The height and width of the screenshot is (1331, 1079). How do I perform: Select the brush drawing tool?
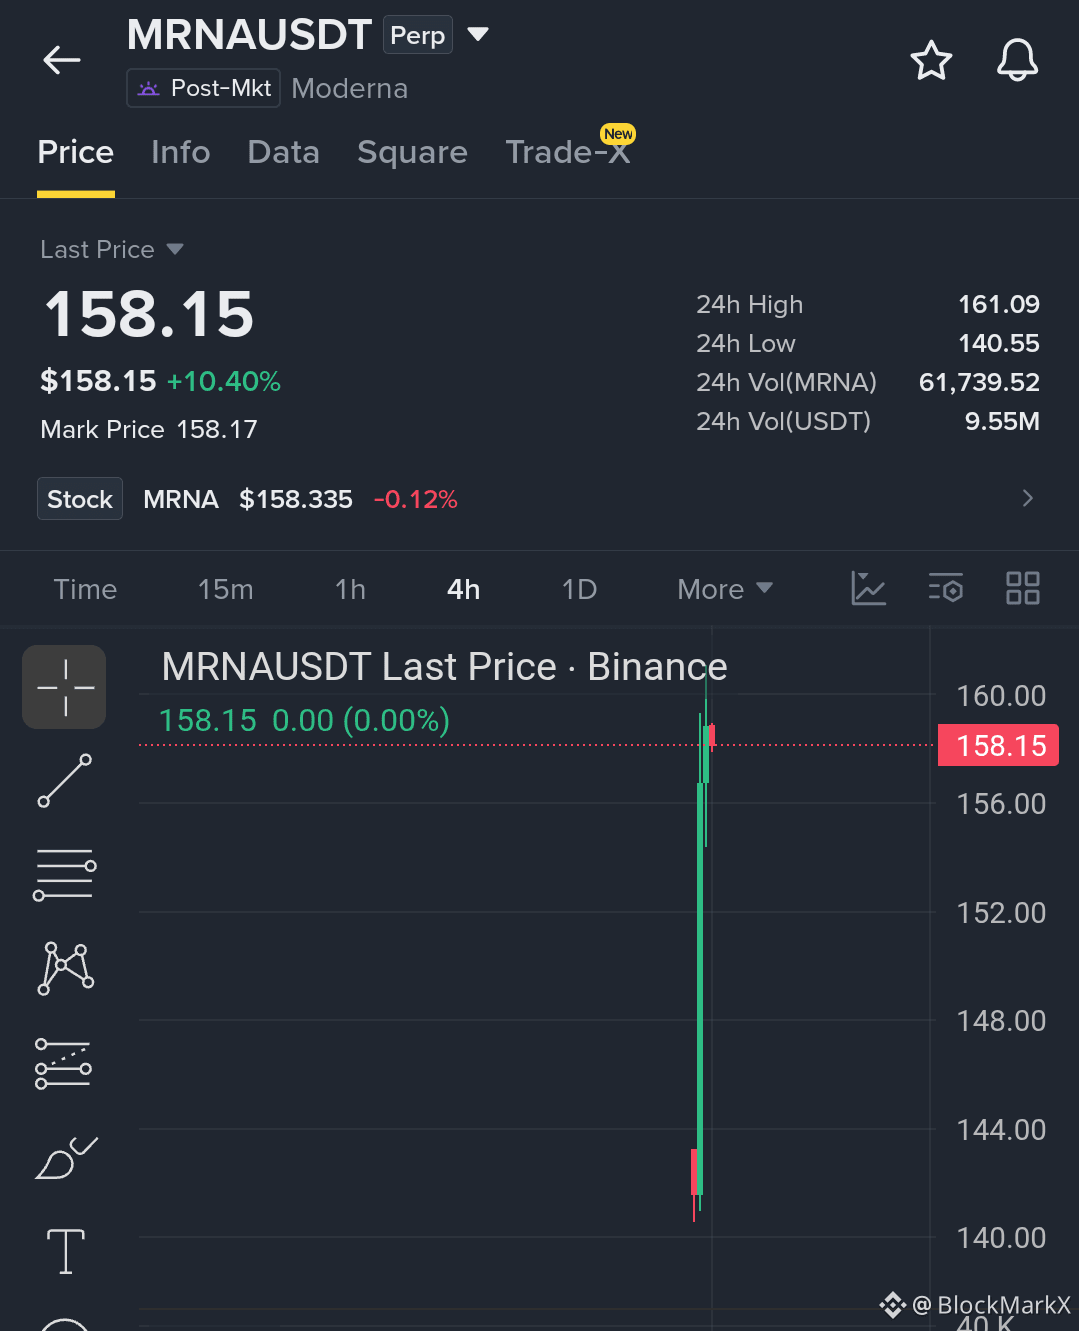pyautogui.click(x=66, y=1157)
